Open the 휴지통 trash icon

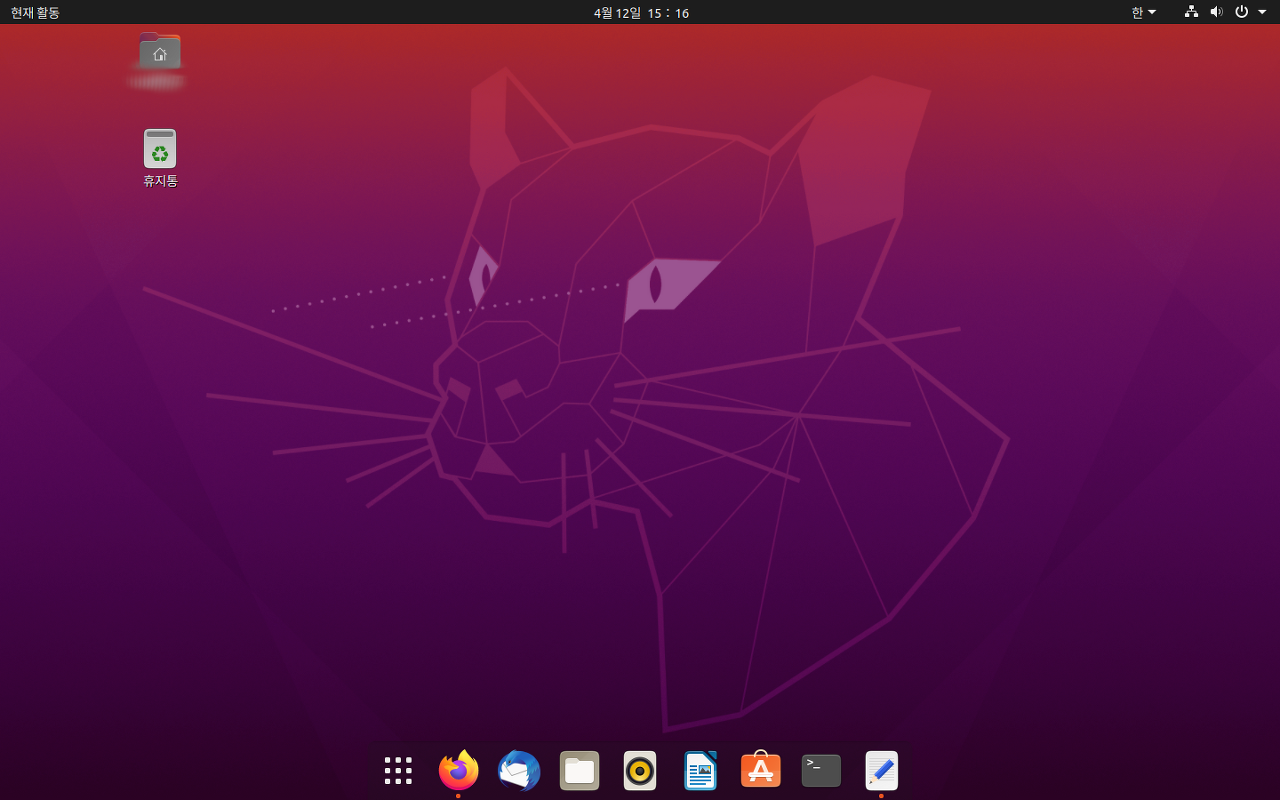click(160, 148)
